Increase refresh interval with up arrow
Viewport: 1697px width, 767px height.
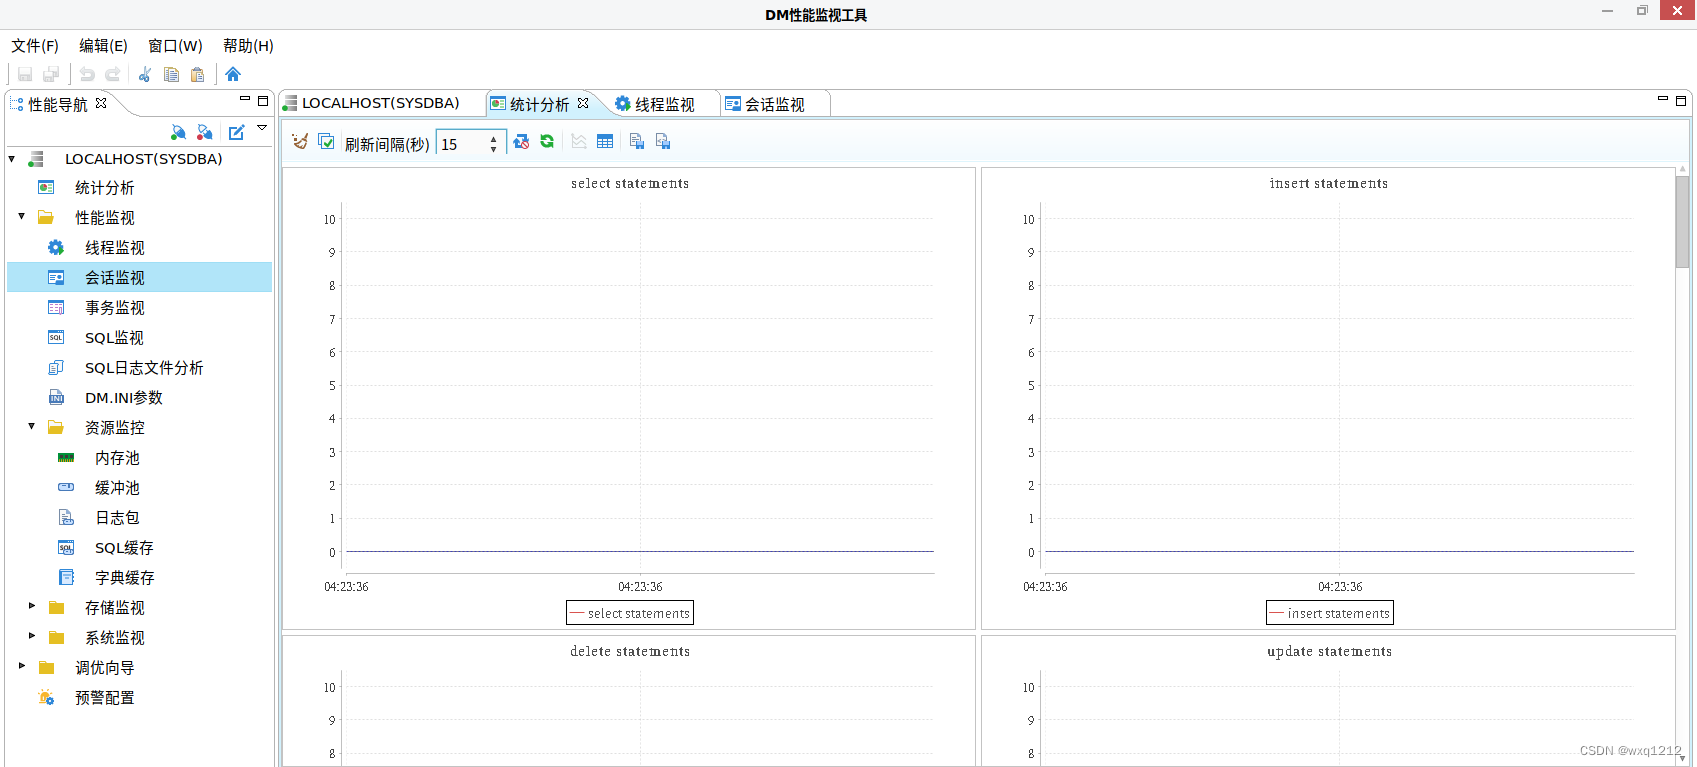(x=493, y=139)
